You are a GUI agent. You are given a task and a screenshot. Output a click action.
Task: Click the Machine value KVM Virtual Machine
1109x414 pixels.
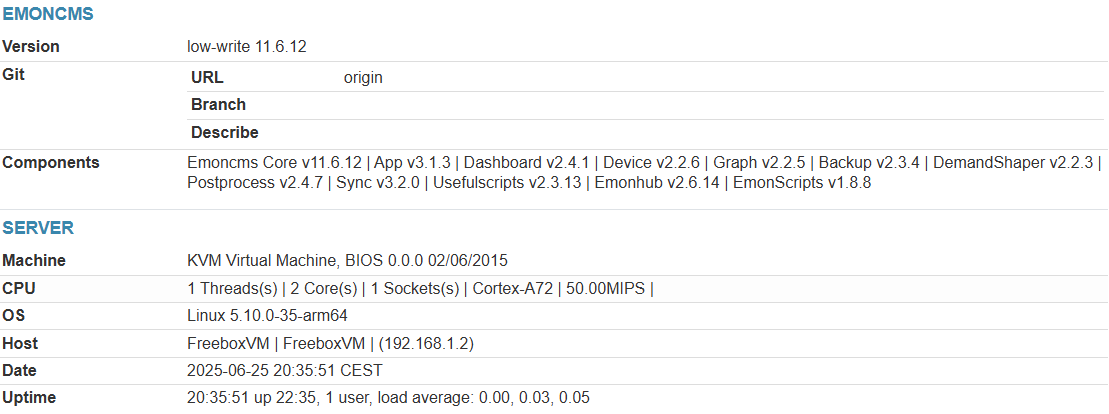(x=261, y=260)
